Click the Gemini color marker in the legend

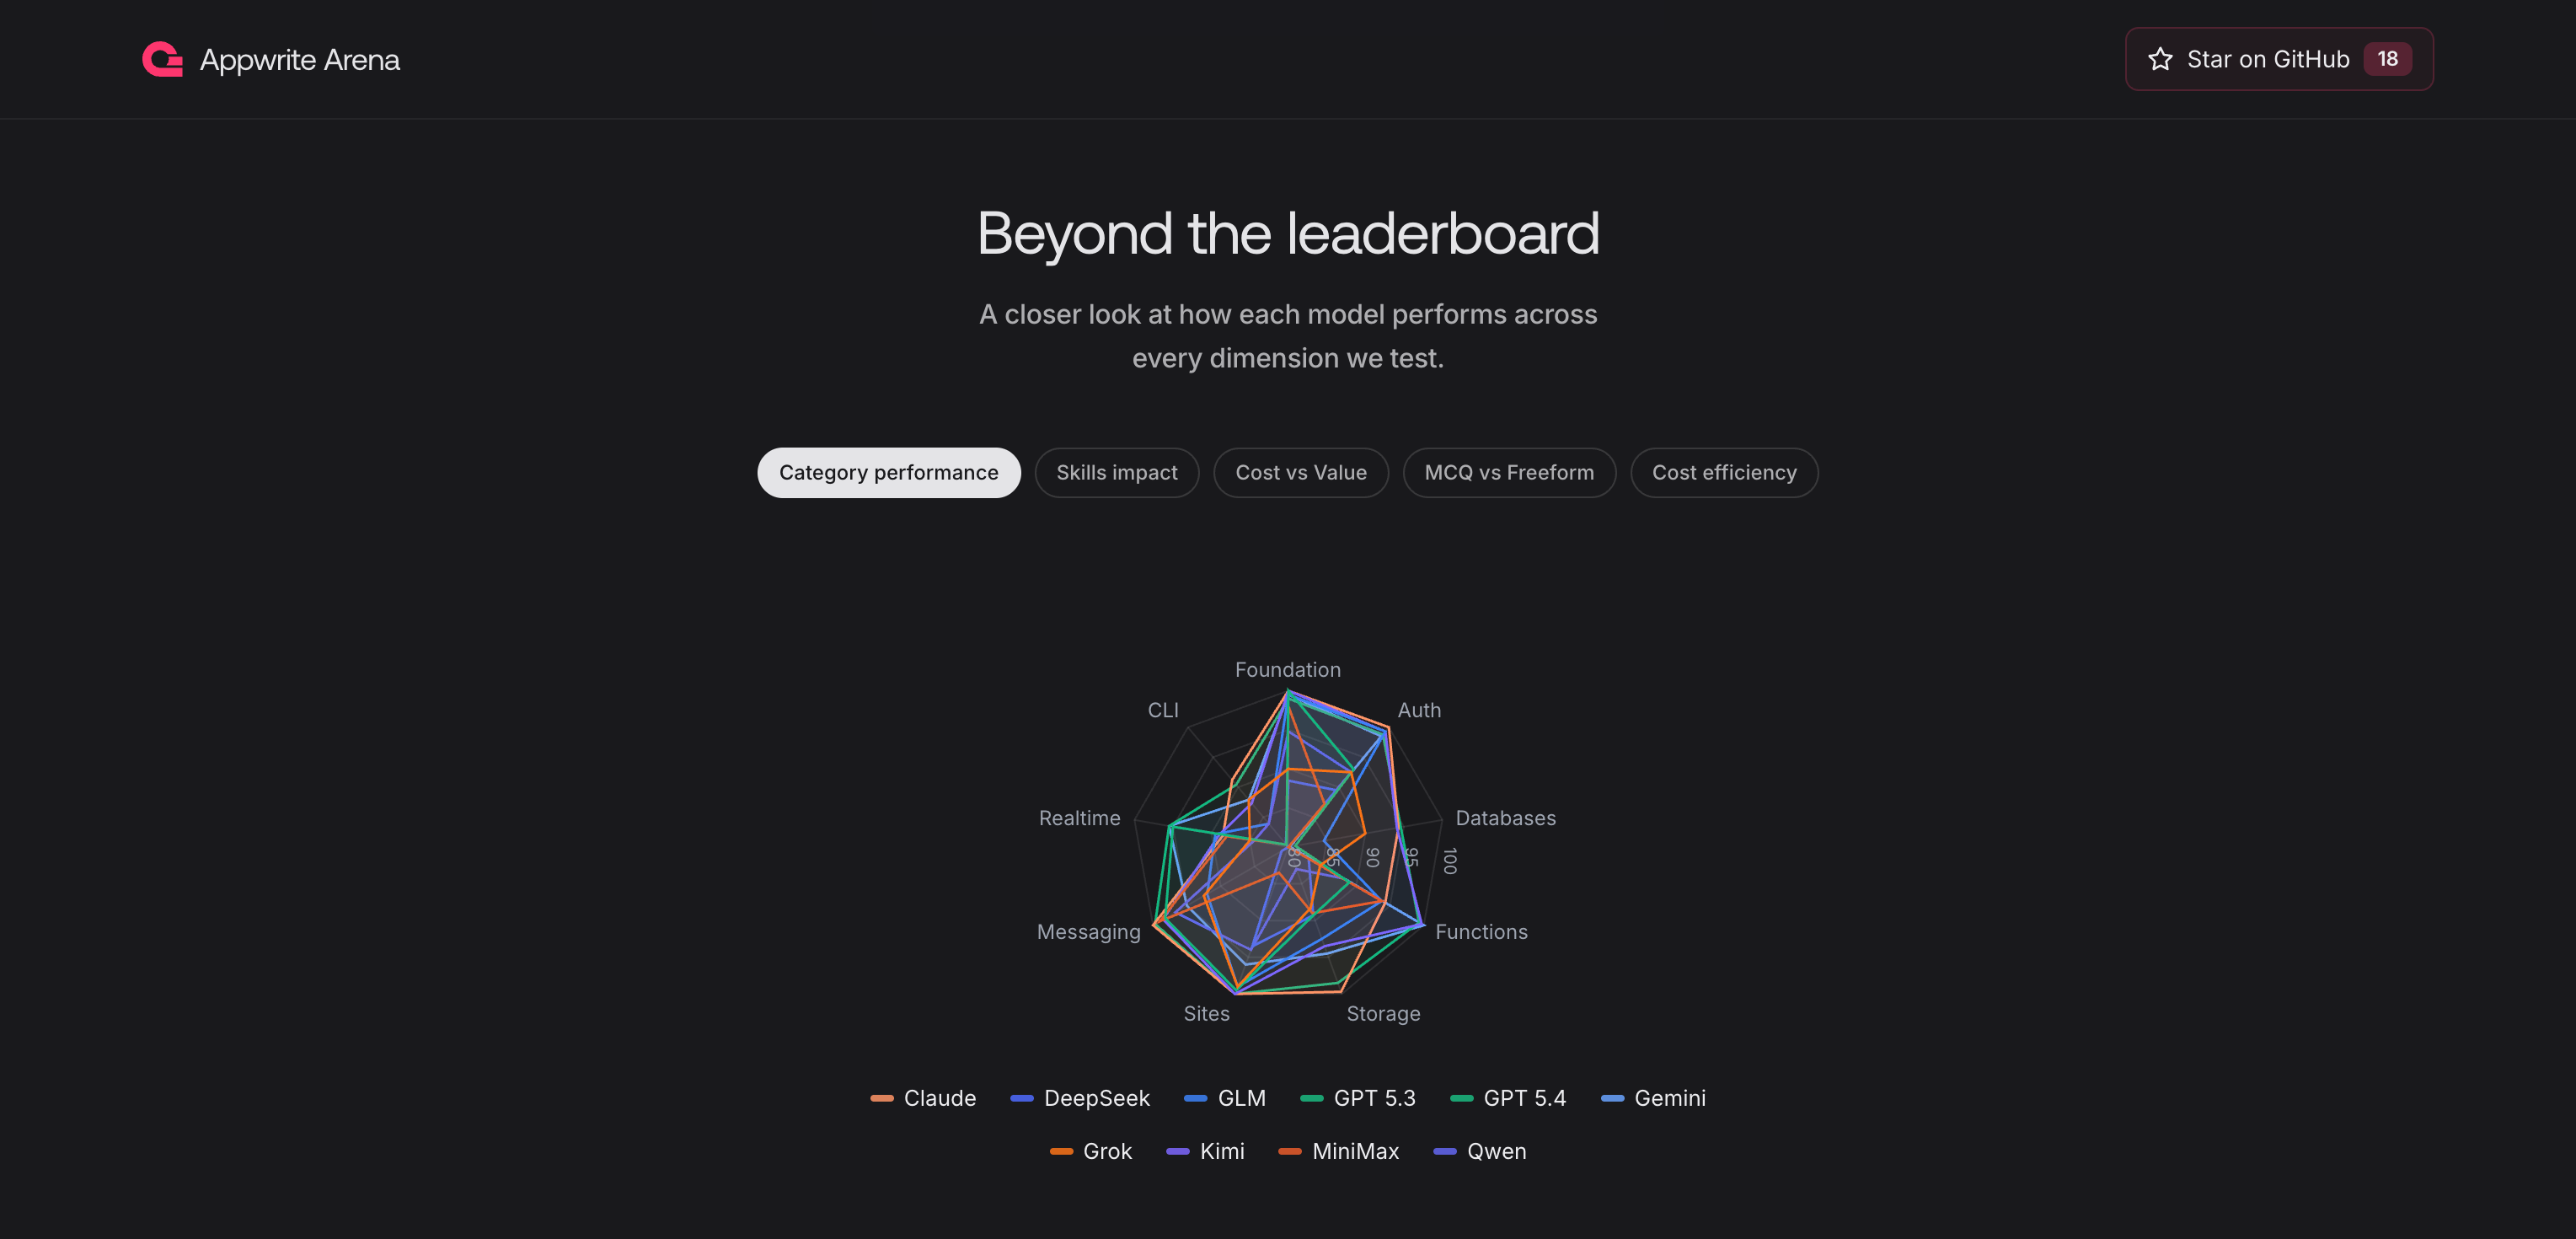pos(1611,1097)
